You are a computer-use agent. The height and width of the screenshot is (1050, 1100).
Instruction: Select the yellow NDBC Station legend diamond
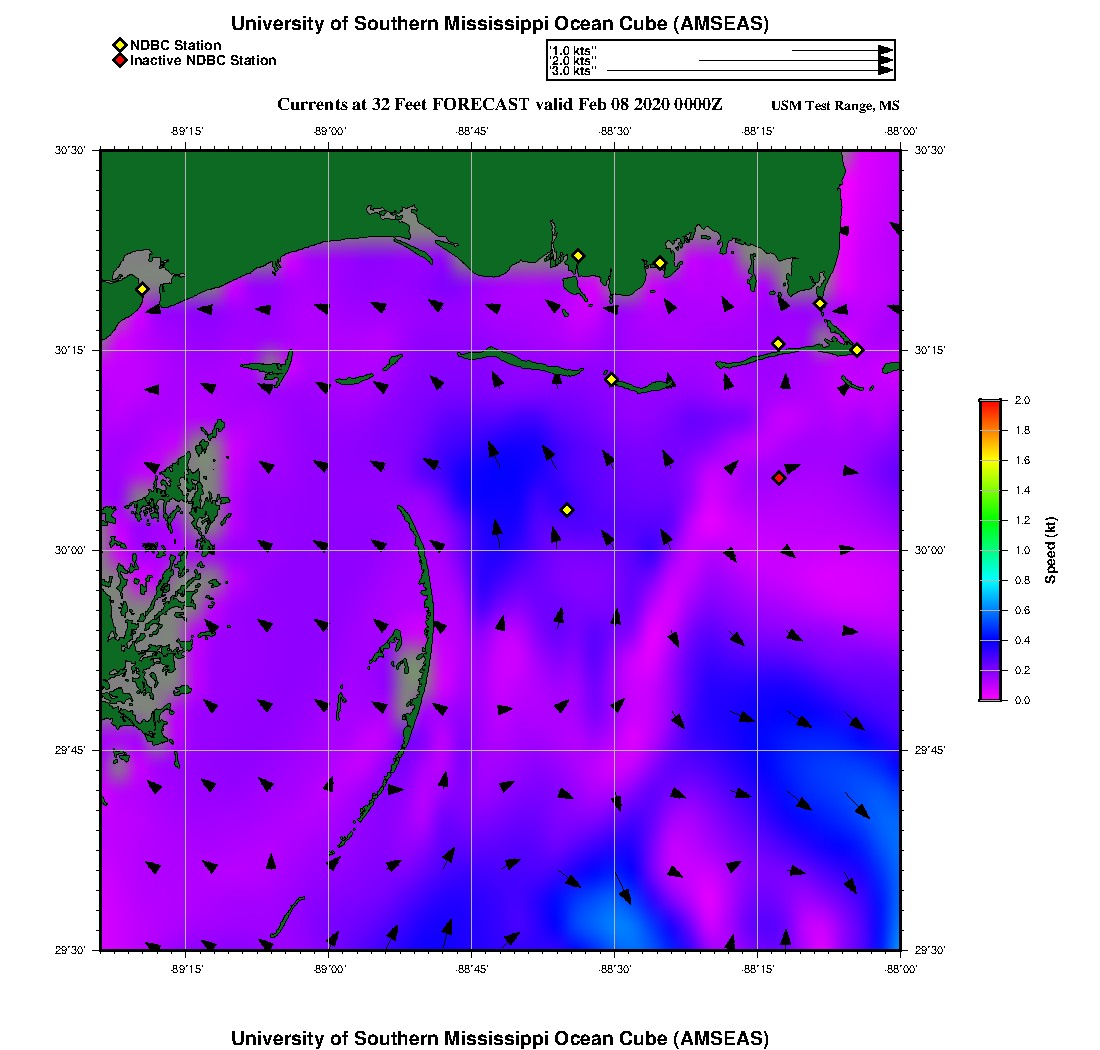119,45
